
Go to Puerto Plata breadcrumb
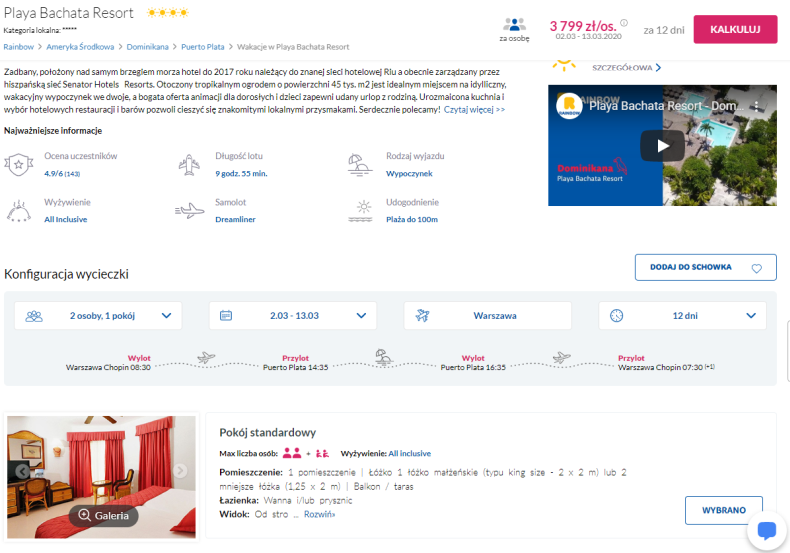[x=203, y=47]
